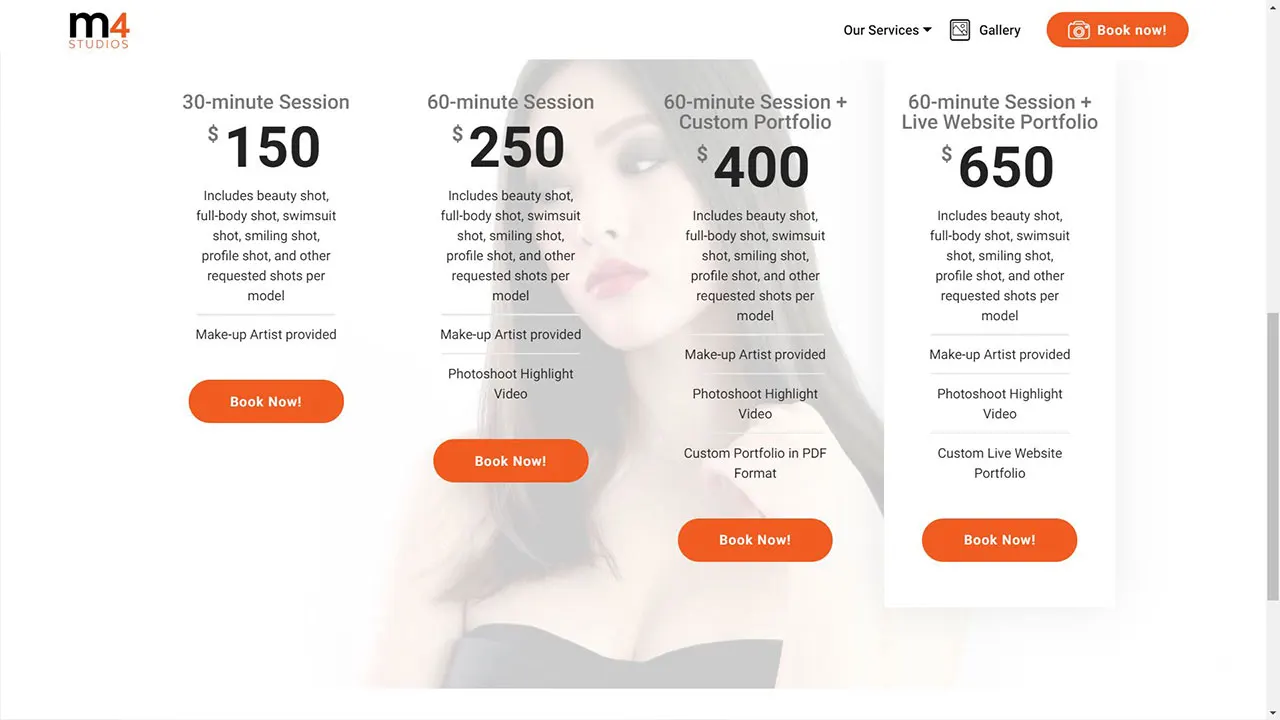1280x720 pixels.
Task: Click the 60-minute Session + Custom Portfolio title
Action: [755, 112]
